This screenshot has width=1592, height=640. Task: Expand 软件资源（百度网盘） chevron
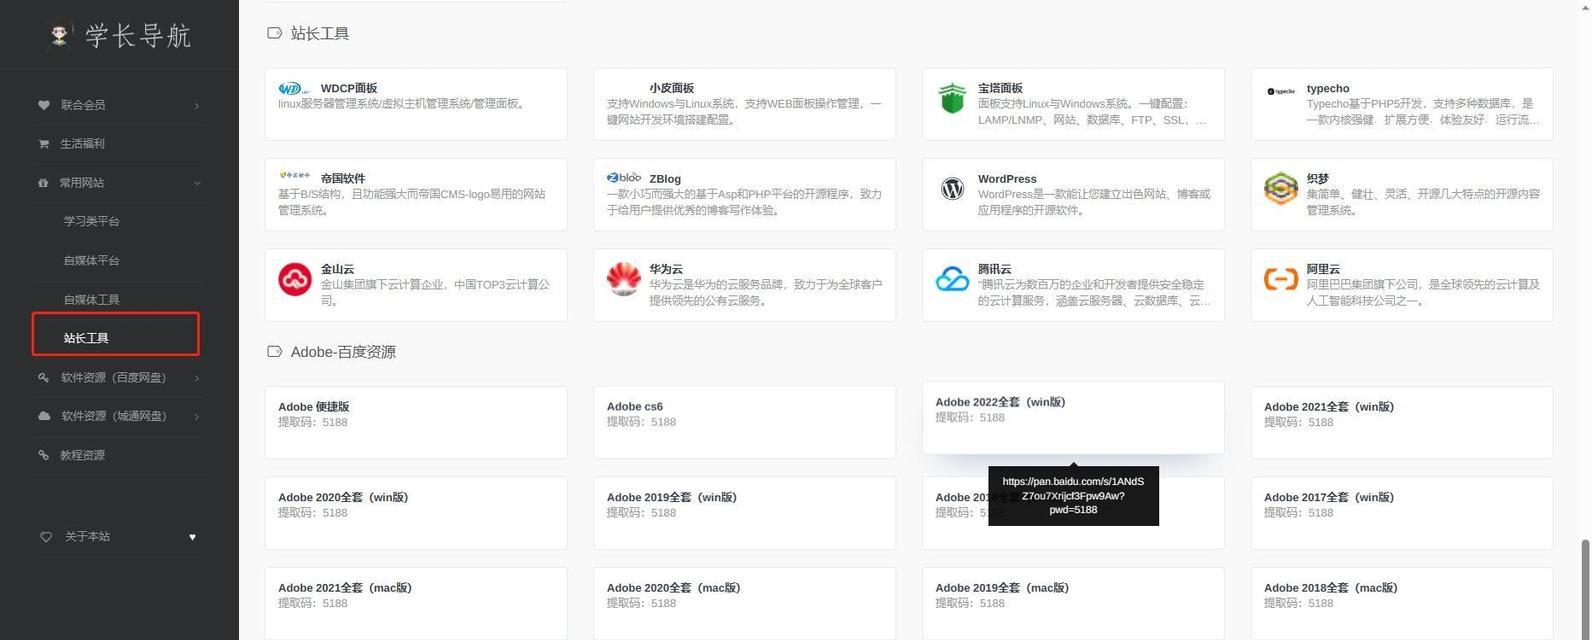click(196, 378)
